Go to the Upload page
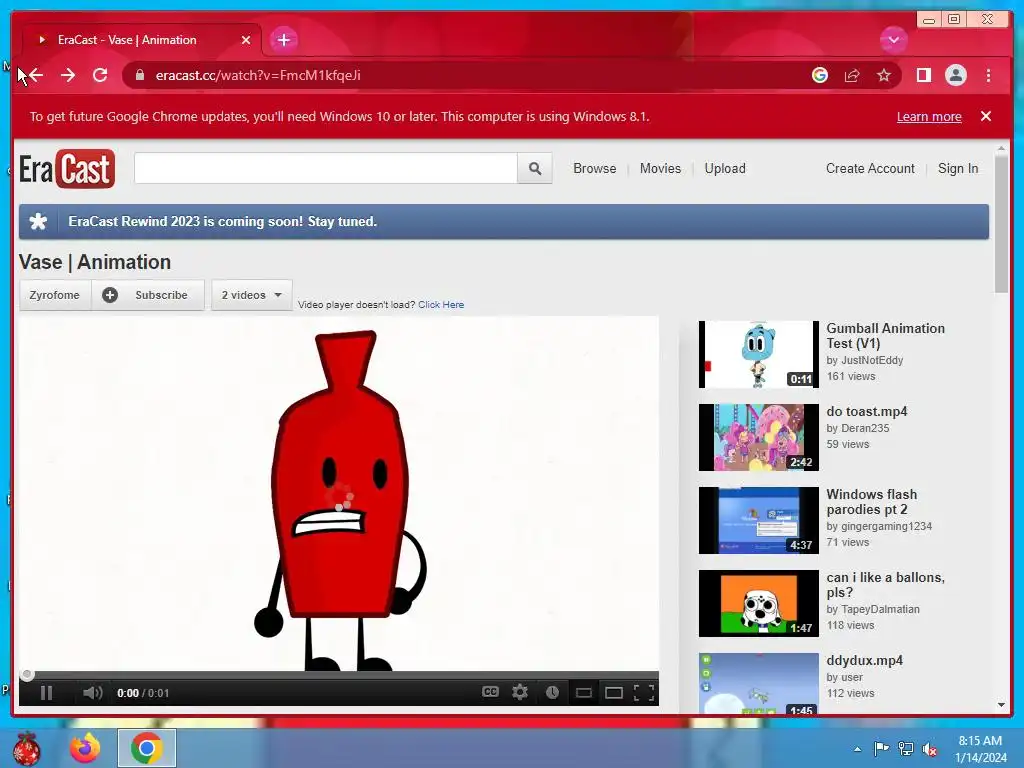The height and width of the screenshot is (768, 1024). [x=725, y=168]
